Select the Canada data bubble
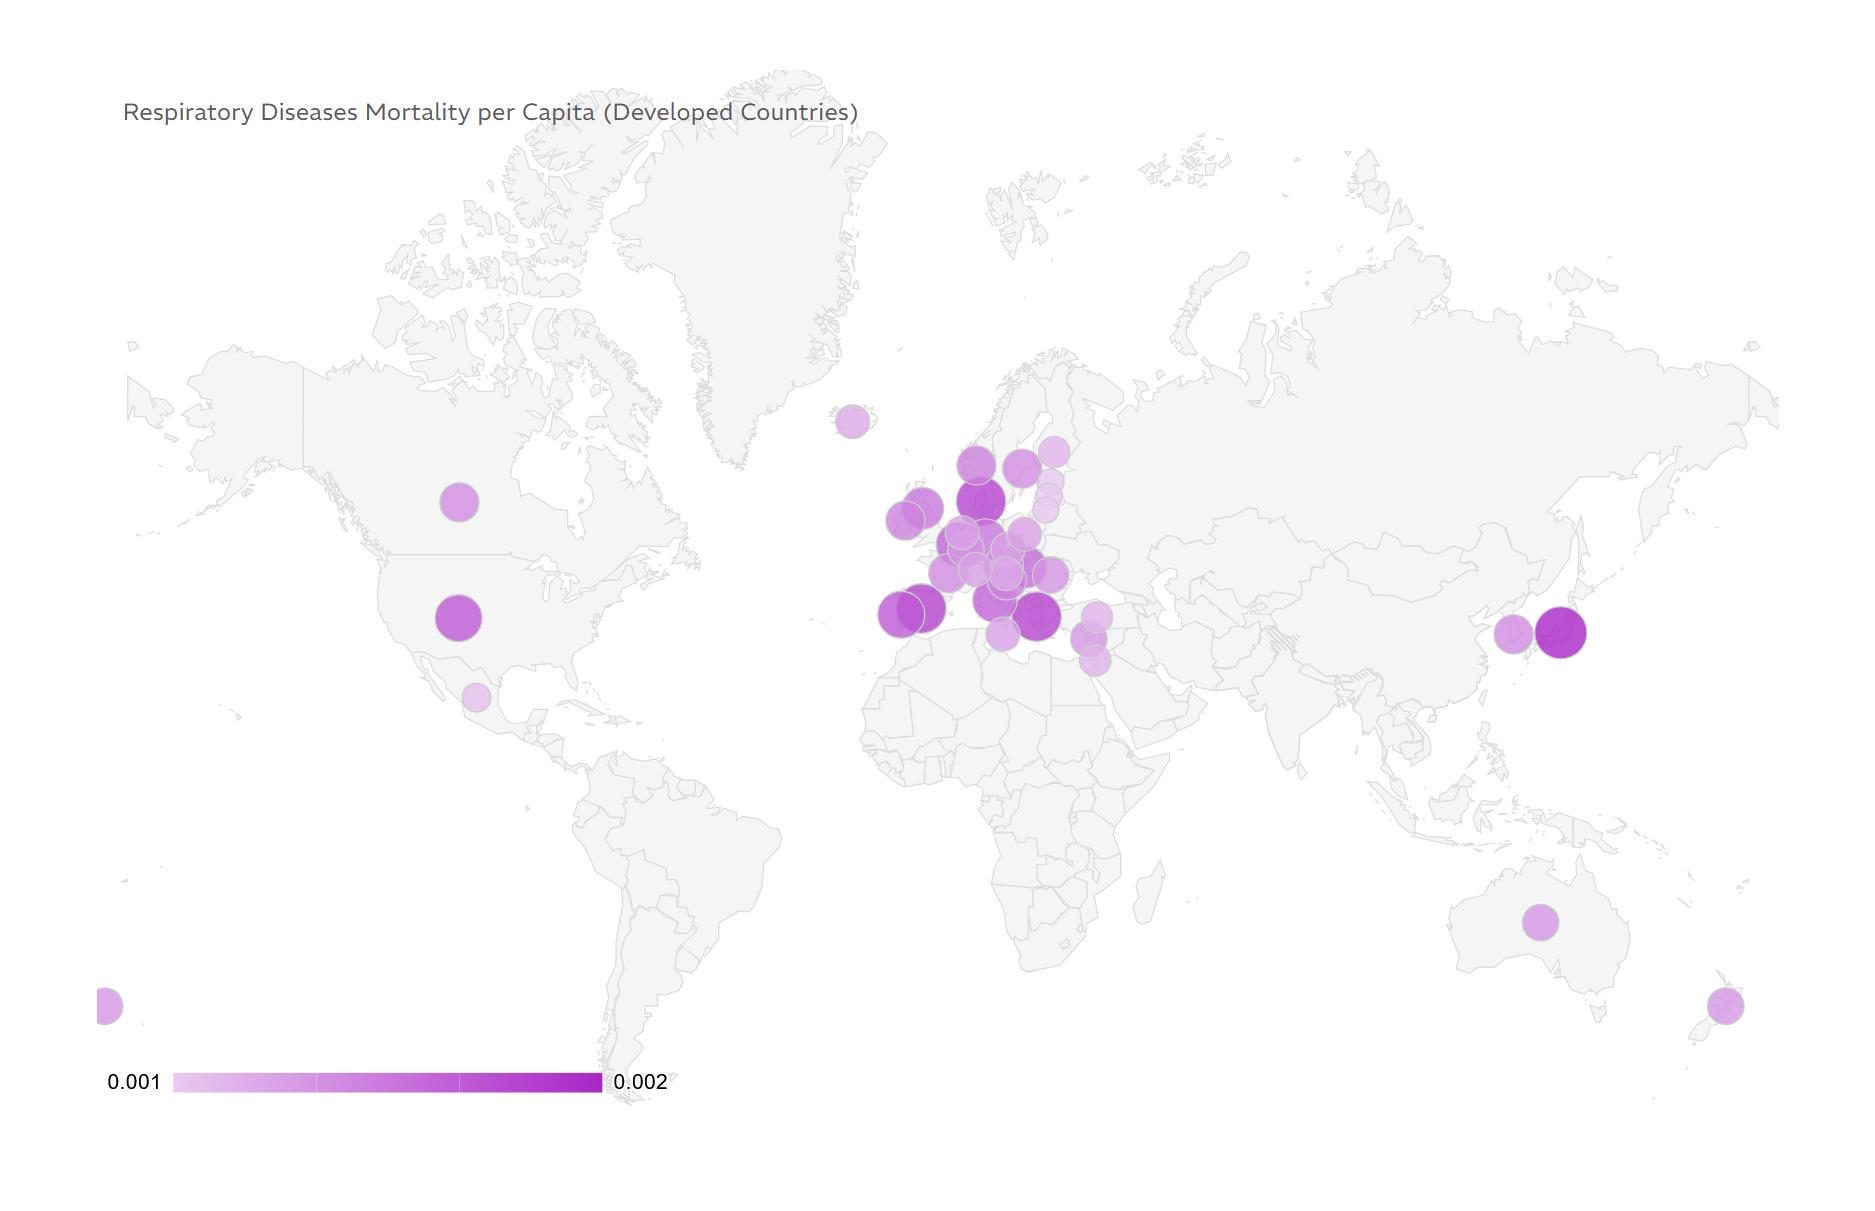The image size is (1875, 1211). [459, 502]
